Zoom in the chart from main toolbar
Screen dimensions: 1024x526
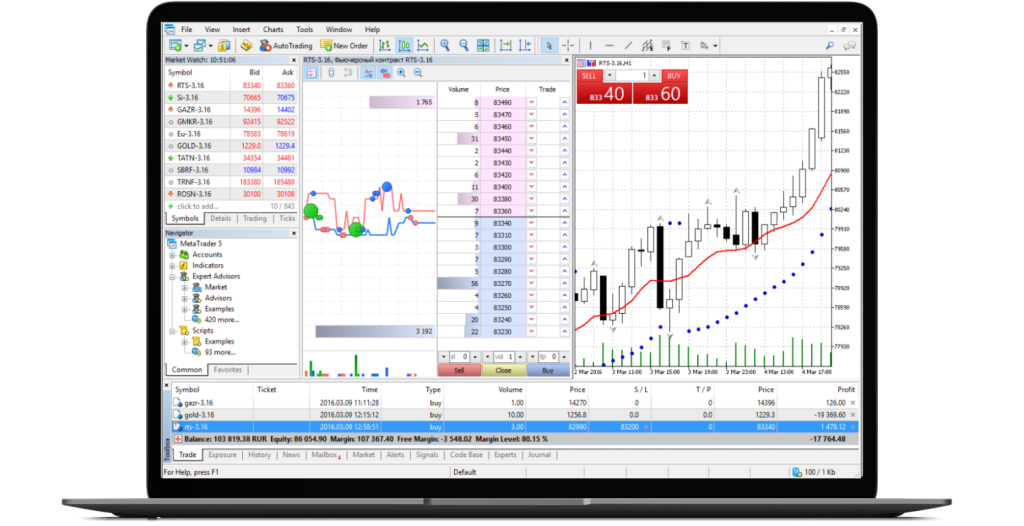pyautogui.click(x=445, y=45)
